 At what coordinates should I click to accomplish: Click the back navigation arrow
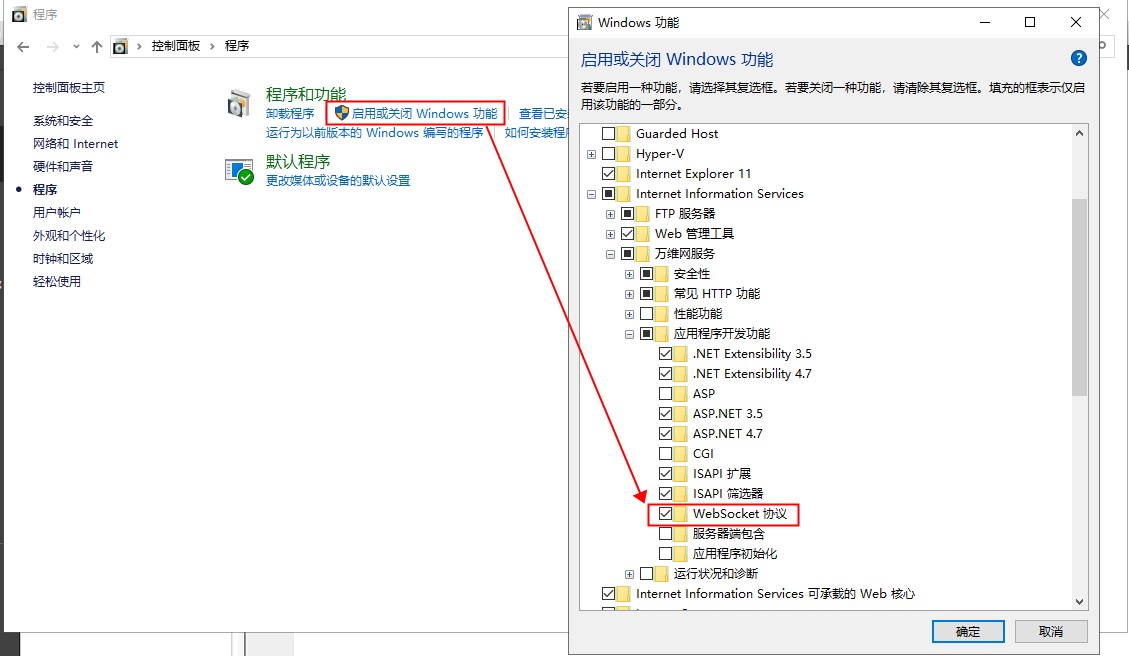[24, 46]
